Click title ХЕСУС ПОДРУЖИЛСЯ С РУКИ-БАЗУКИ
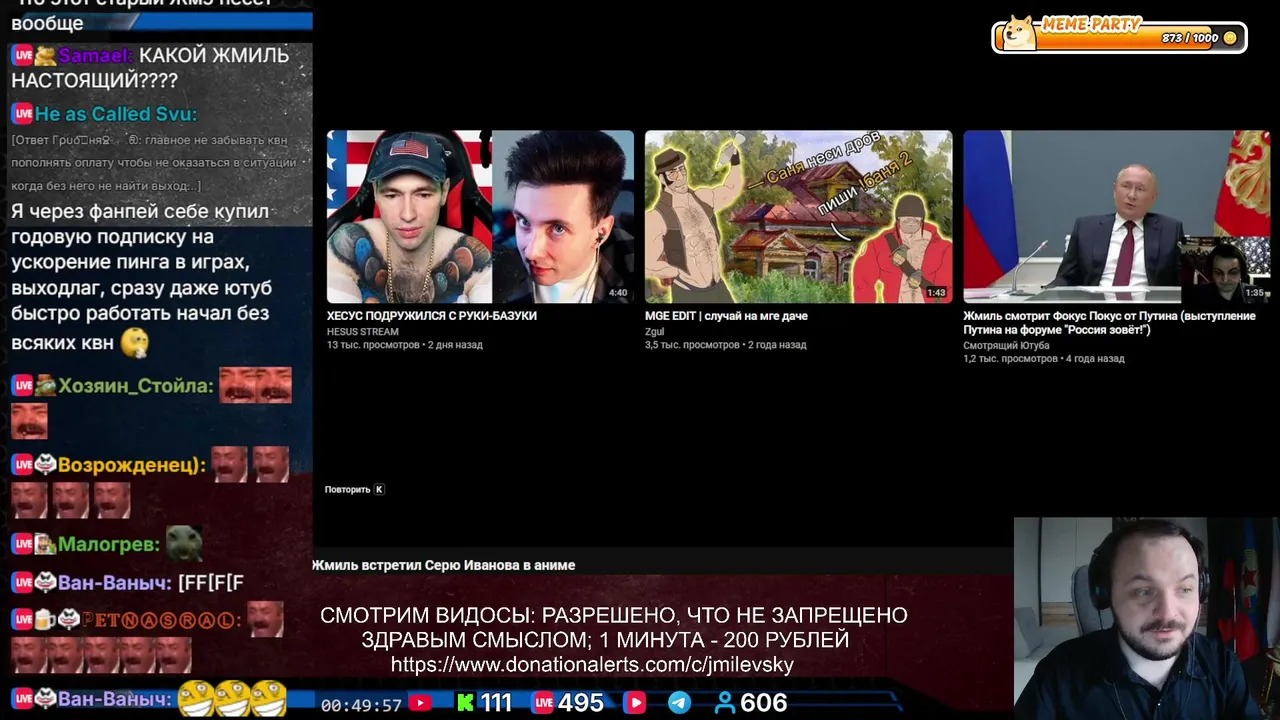 click(432, 316)
